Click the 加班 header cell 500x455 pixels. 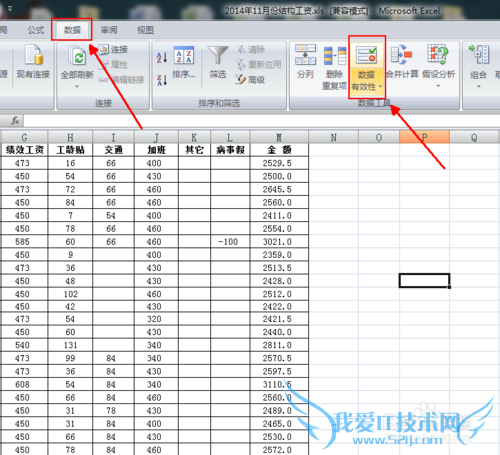[x=156, y=150]
